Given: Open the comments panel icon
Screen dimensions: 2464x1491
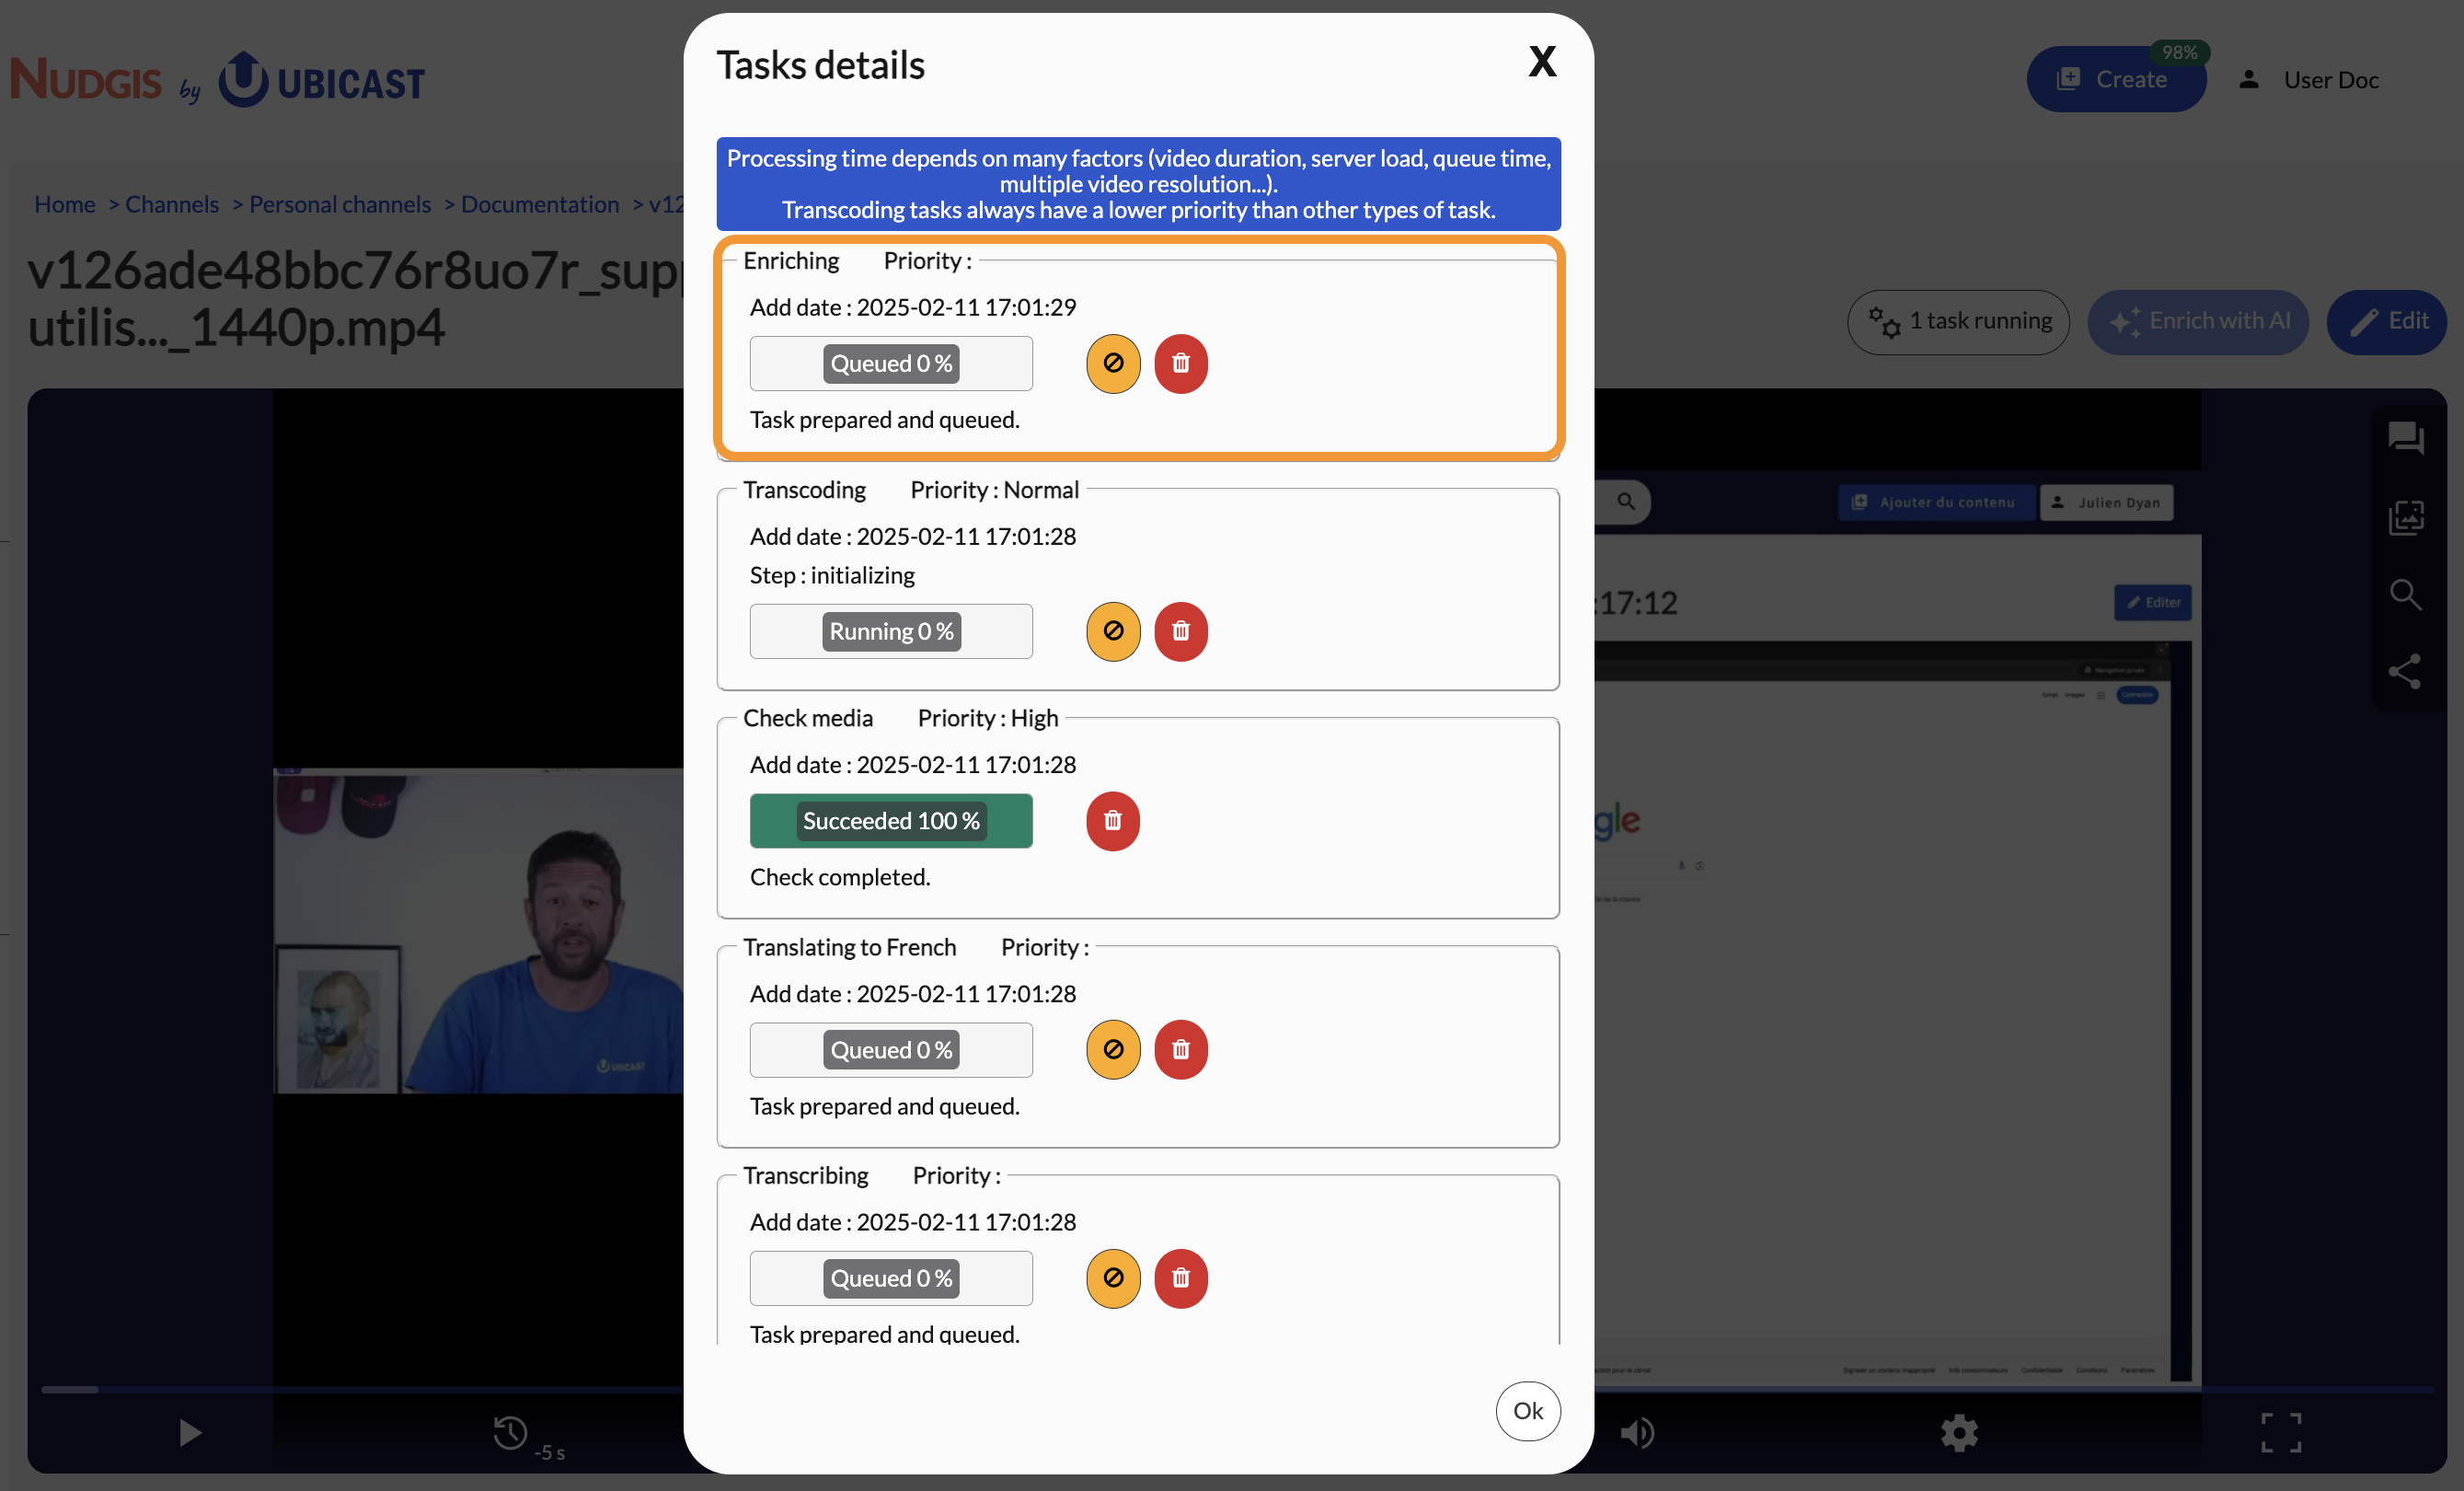Looking at the screenshot, I should pyautogui.click(x=2405, y=437).
